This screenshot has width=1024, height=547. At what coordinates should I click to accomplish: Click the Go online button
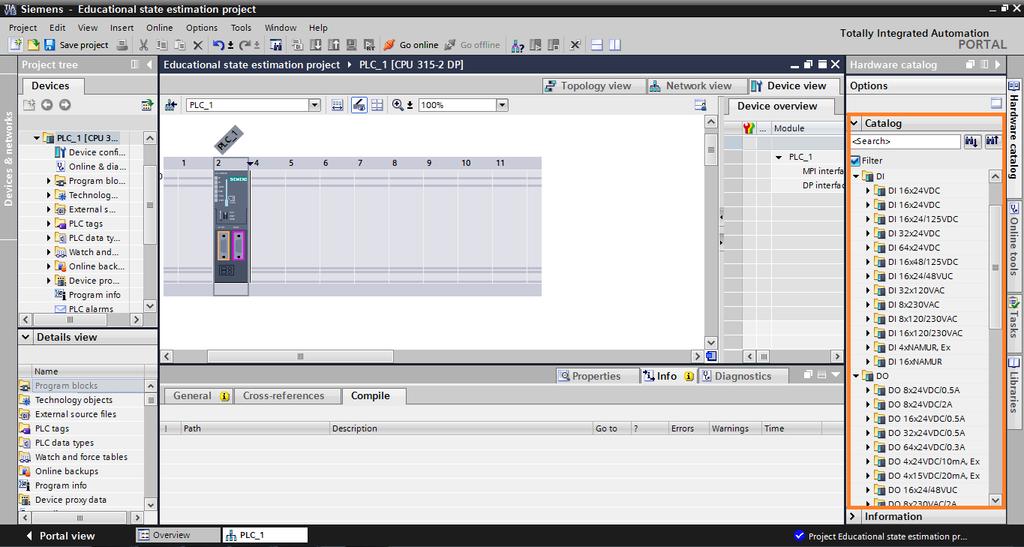click(411, 45)
